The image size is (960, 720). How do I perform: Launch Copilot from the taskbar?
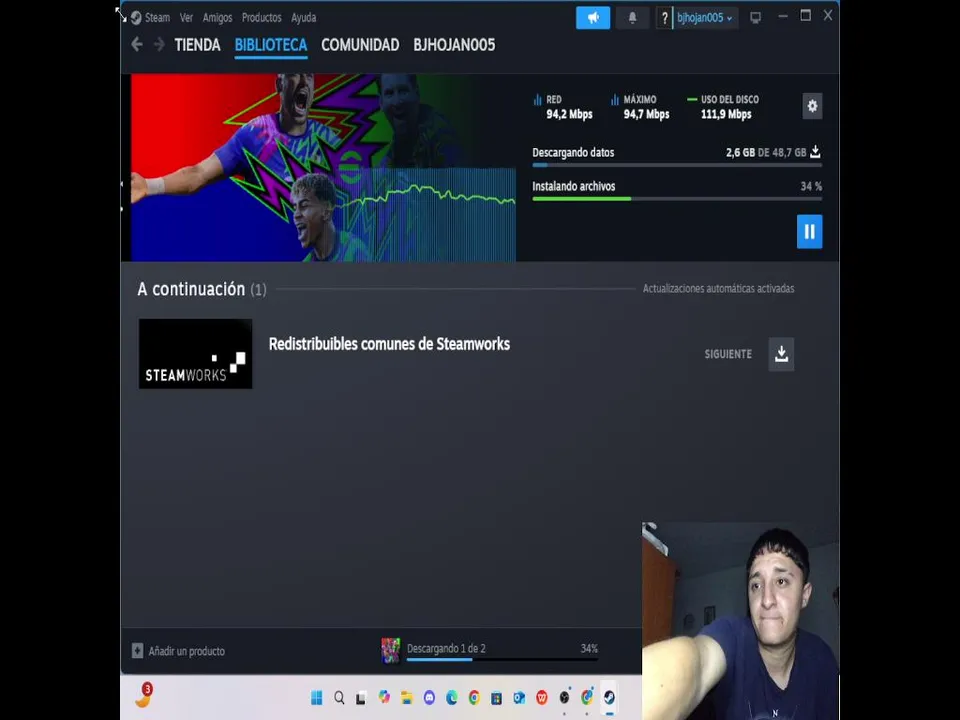click(x=384, y=697)
